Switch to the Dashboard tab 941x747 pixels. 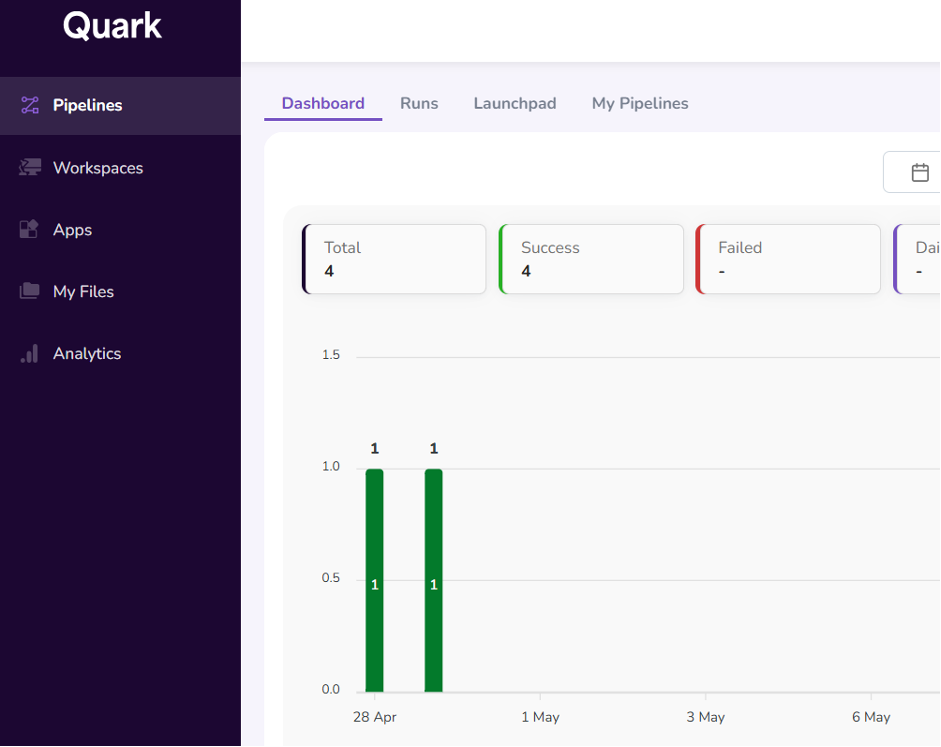tap(323, 103)
